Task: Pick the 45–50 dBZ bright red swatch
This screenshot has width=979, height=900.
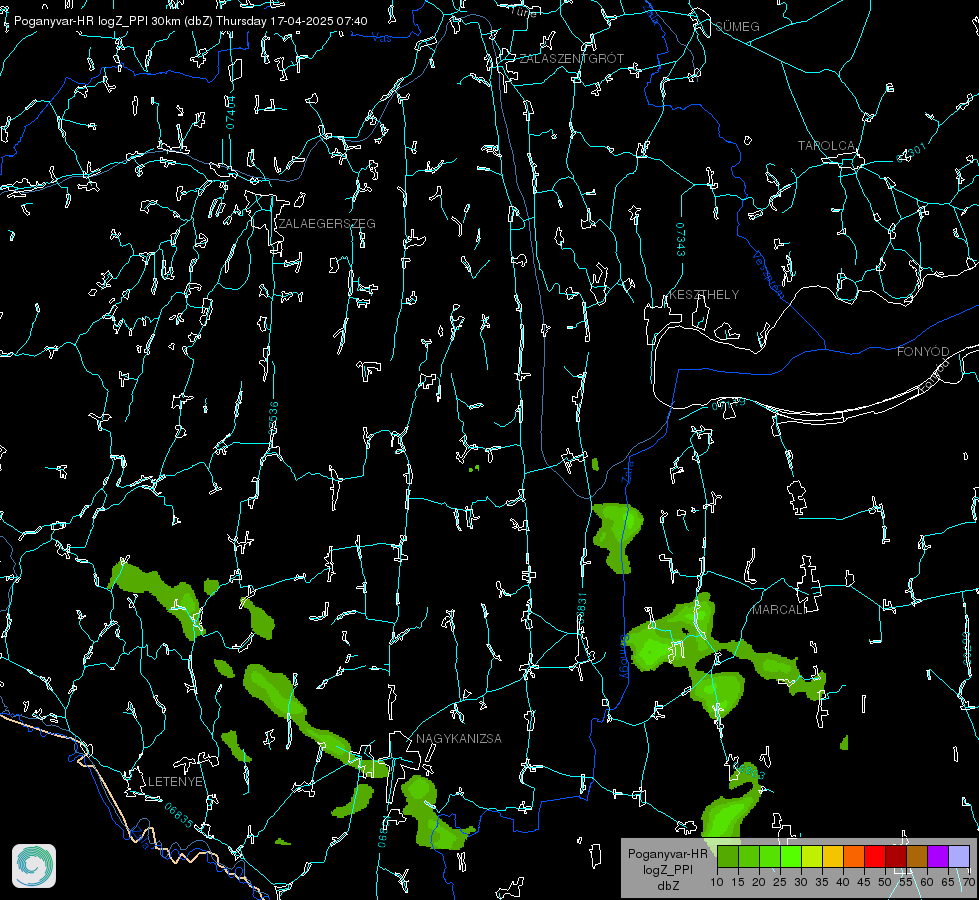Action: [875, 856]
